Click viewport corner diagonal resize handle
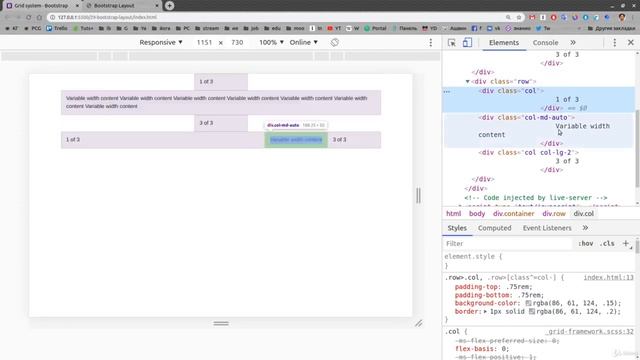 click(x=419, y=323)
